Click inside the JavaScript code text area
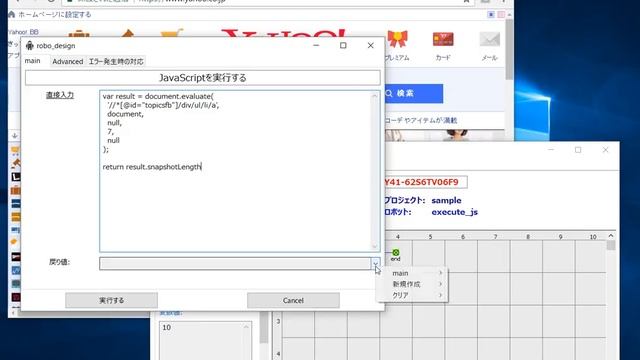The width and height of the screenshot is (640, 360). click(x=236, y=171)
